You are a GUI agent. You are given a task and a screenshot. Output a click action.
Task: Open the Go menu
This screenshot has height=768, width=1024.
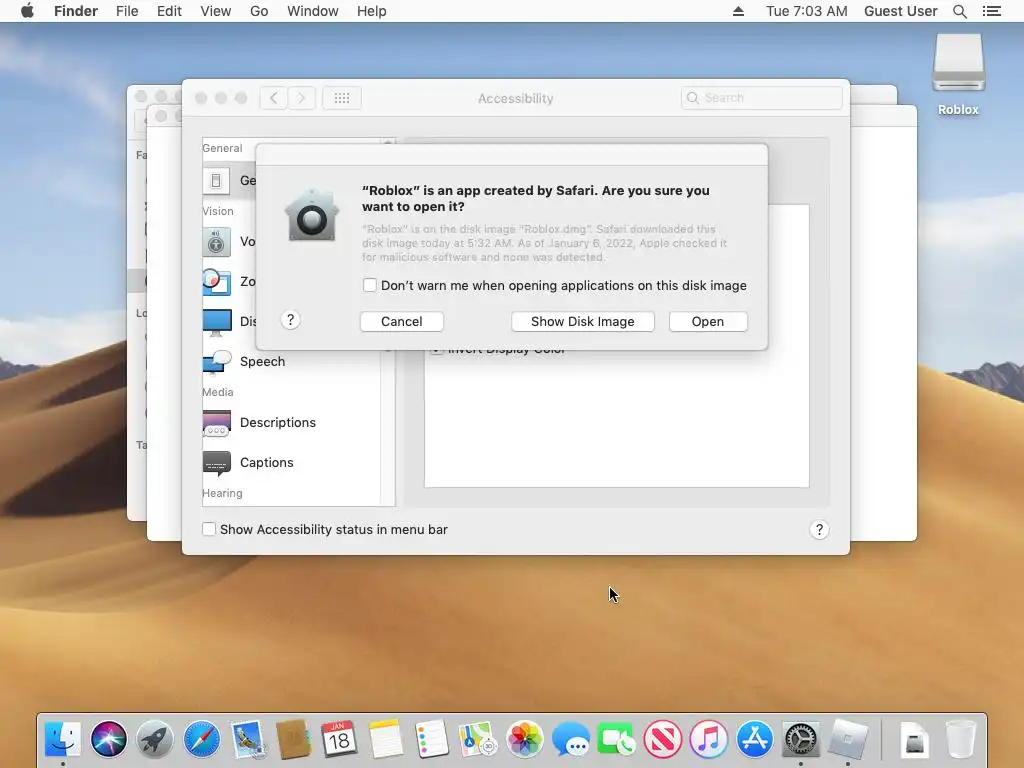pos(259,11)
